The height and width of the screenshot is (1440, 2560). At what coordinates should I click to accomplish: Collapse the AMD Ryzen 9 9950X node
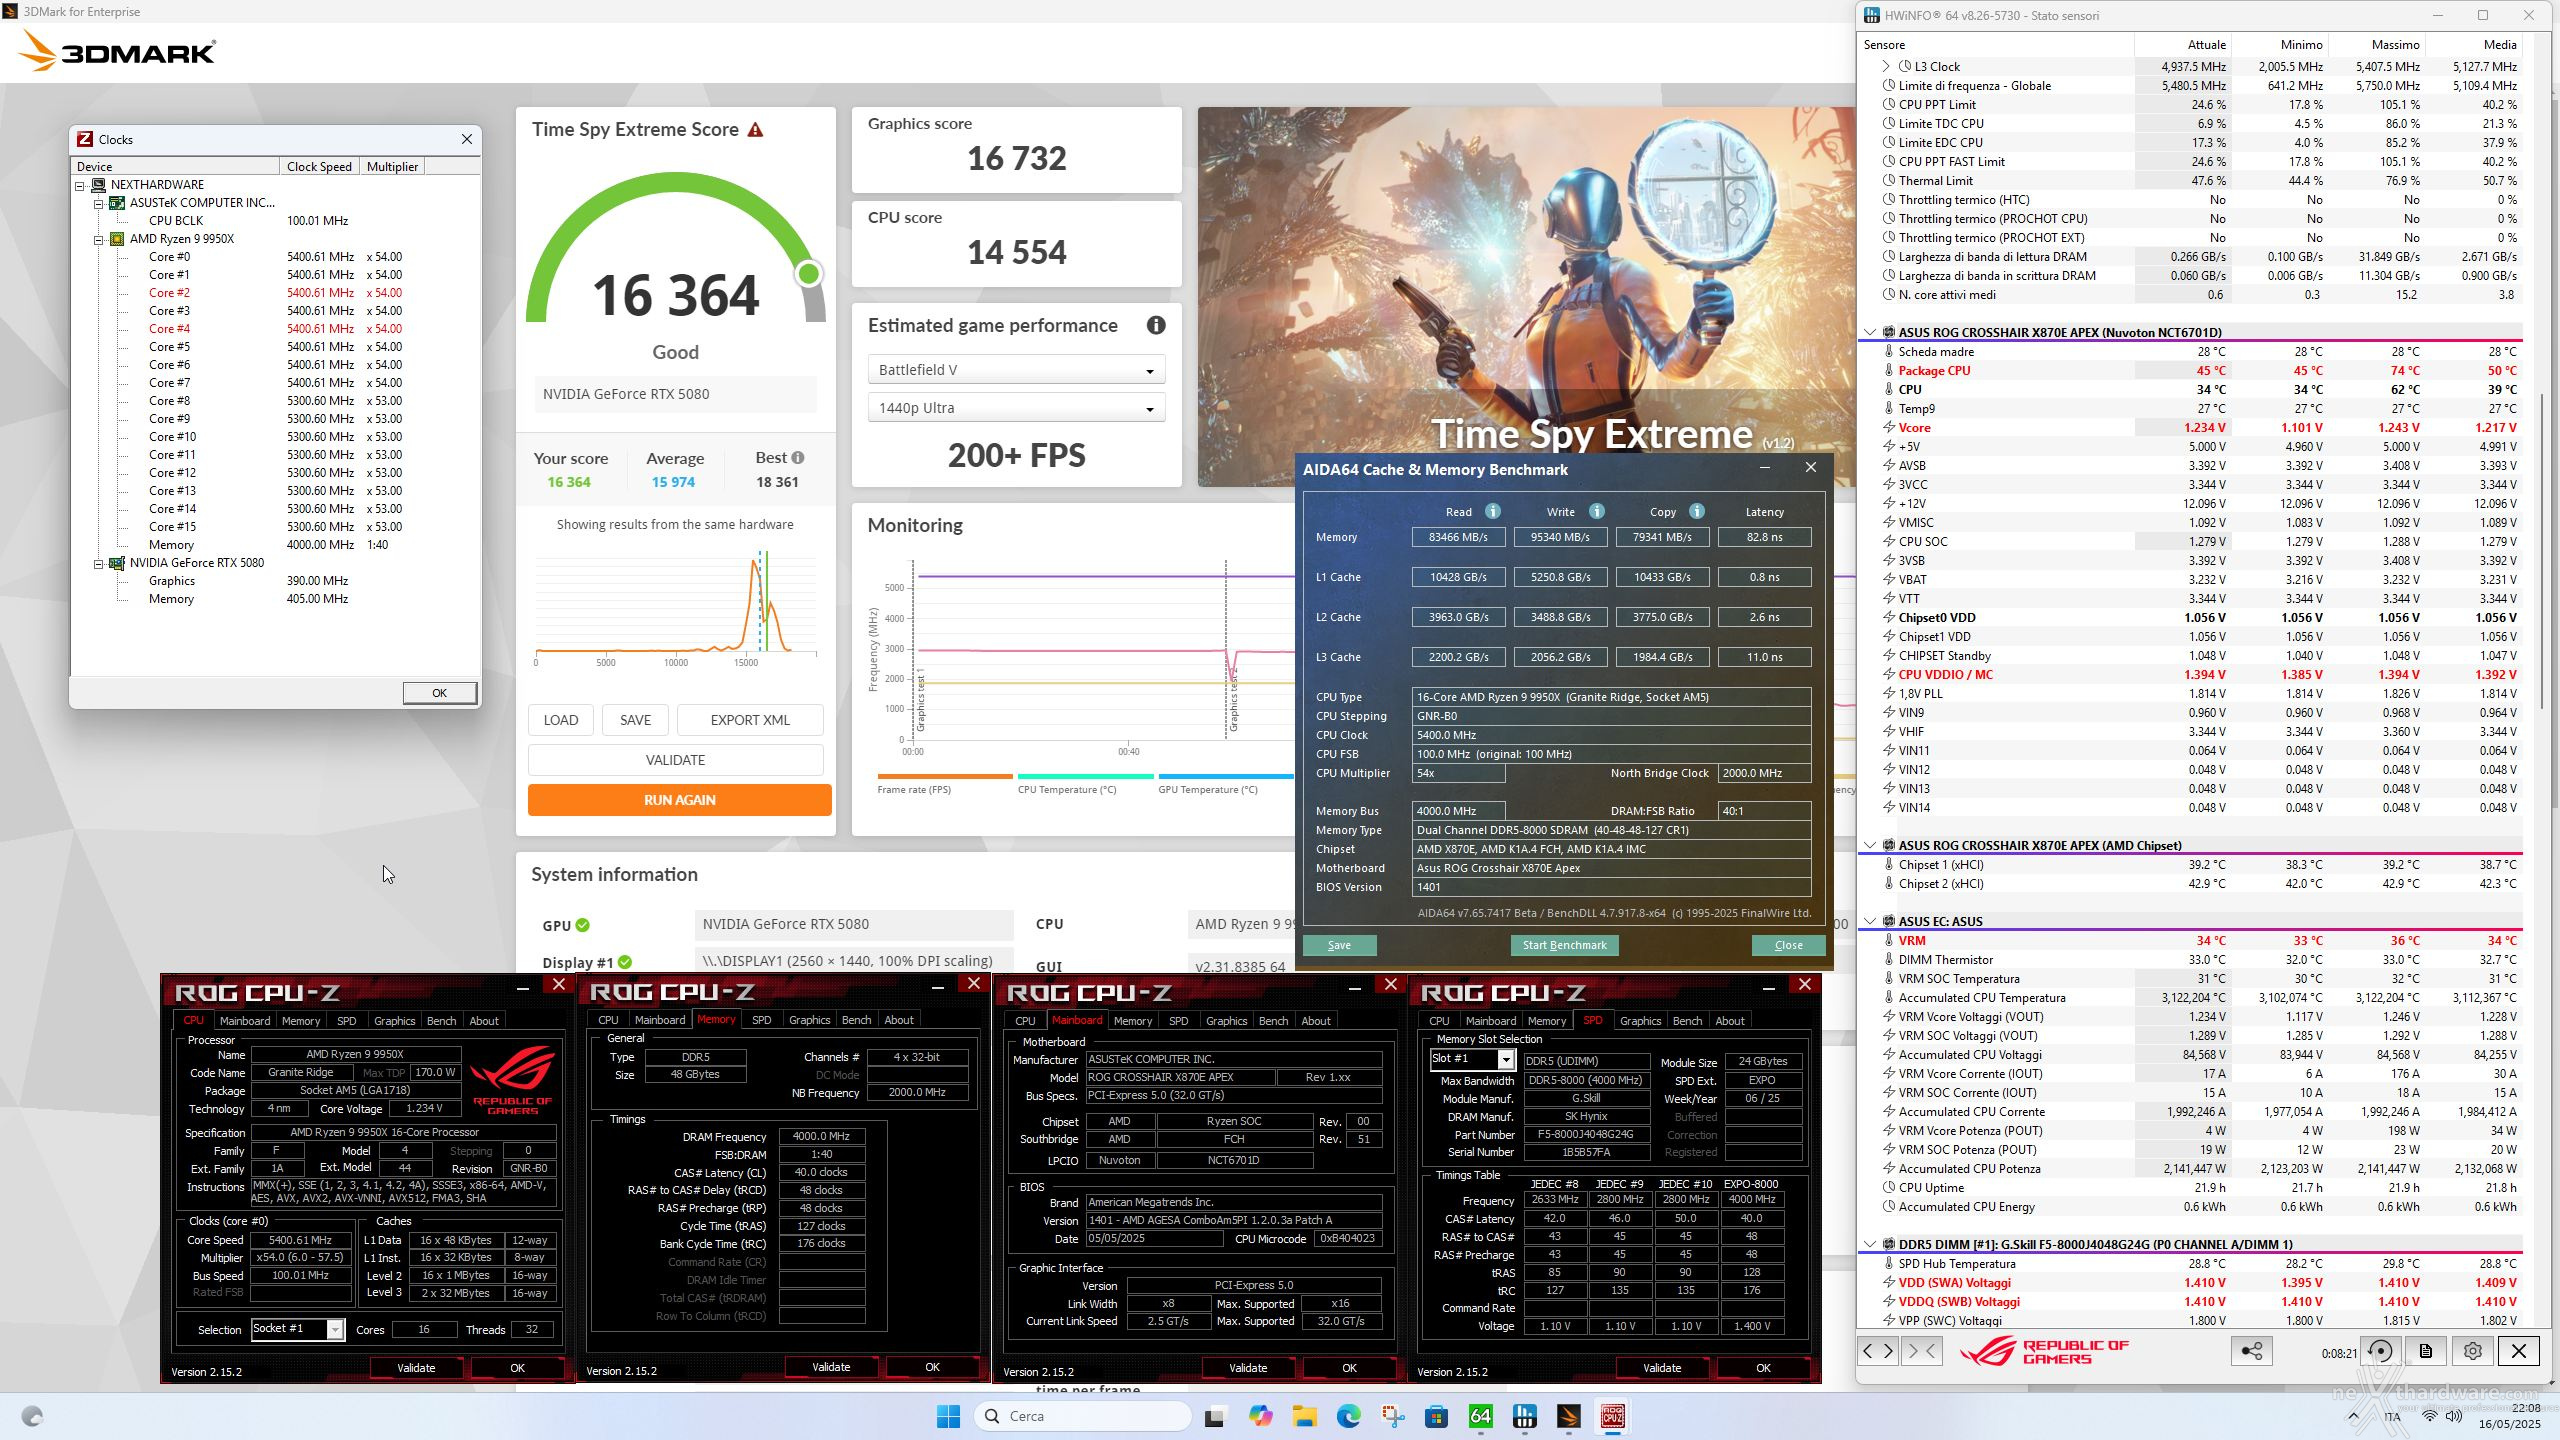pyautogui.click(x=99, y=239)
